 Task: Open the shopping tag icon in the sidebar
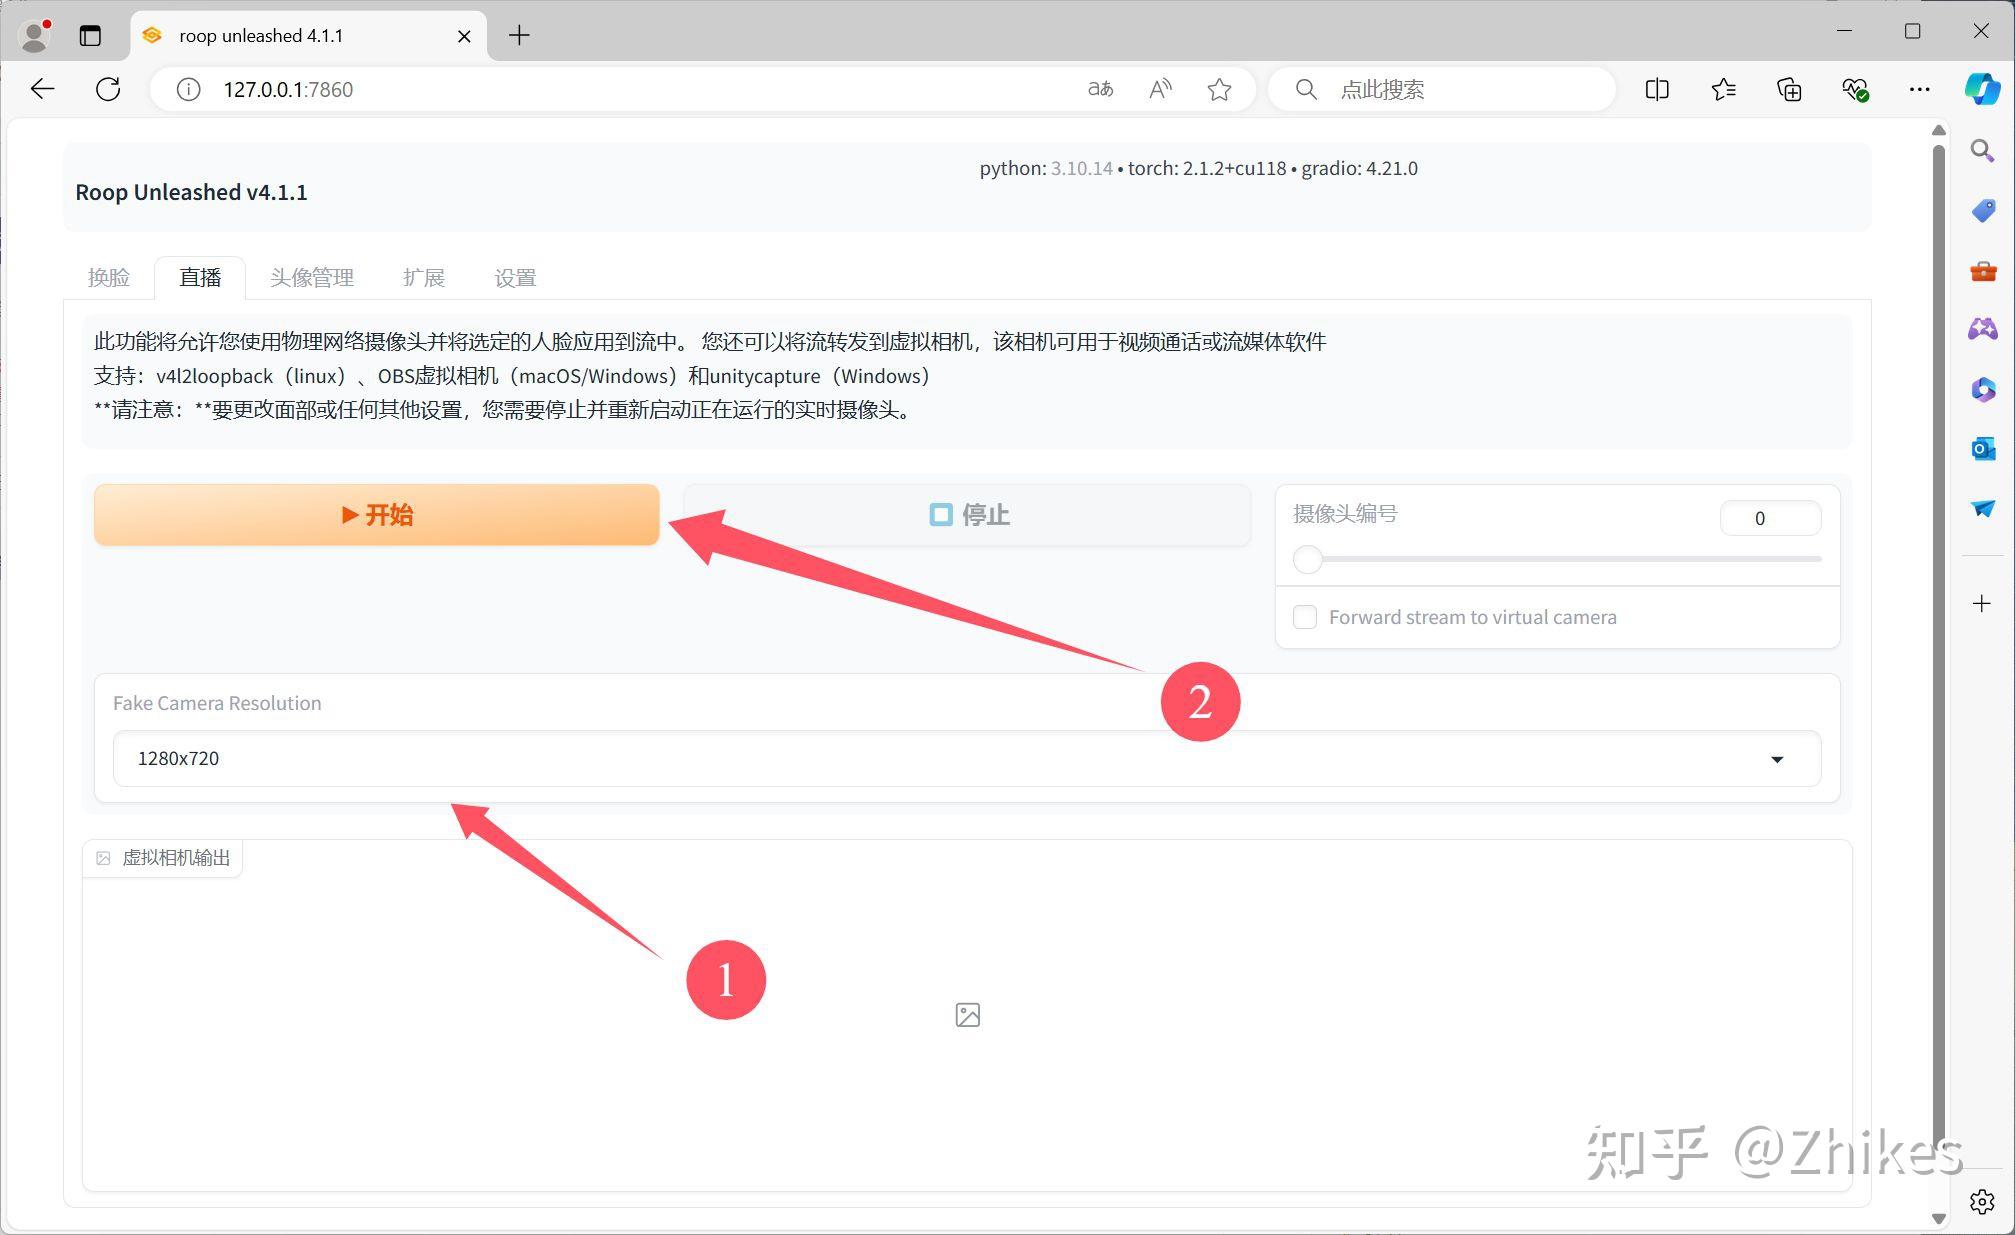tap(1982, 211)
